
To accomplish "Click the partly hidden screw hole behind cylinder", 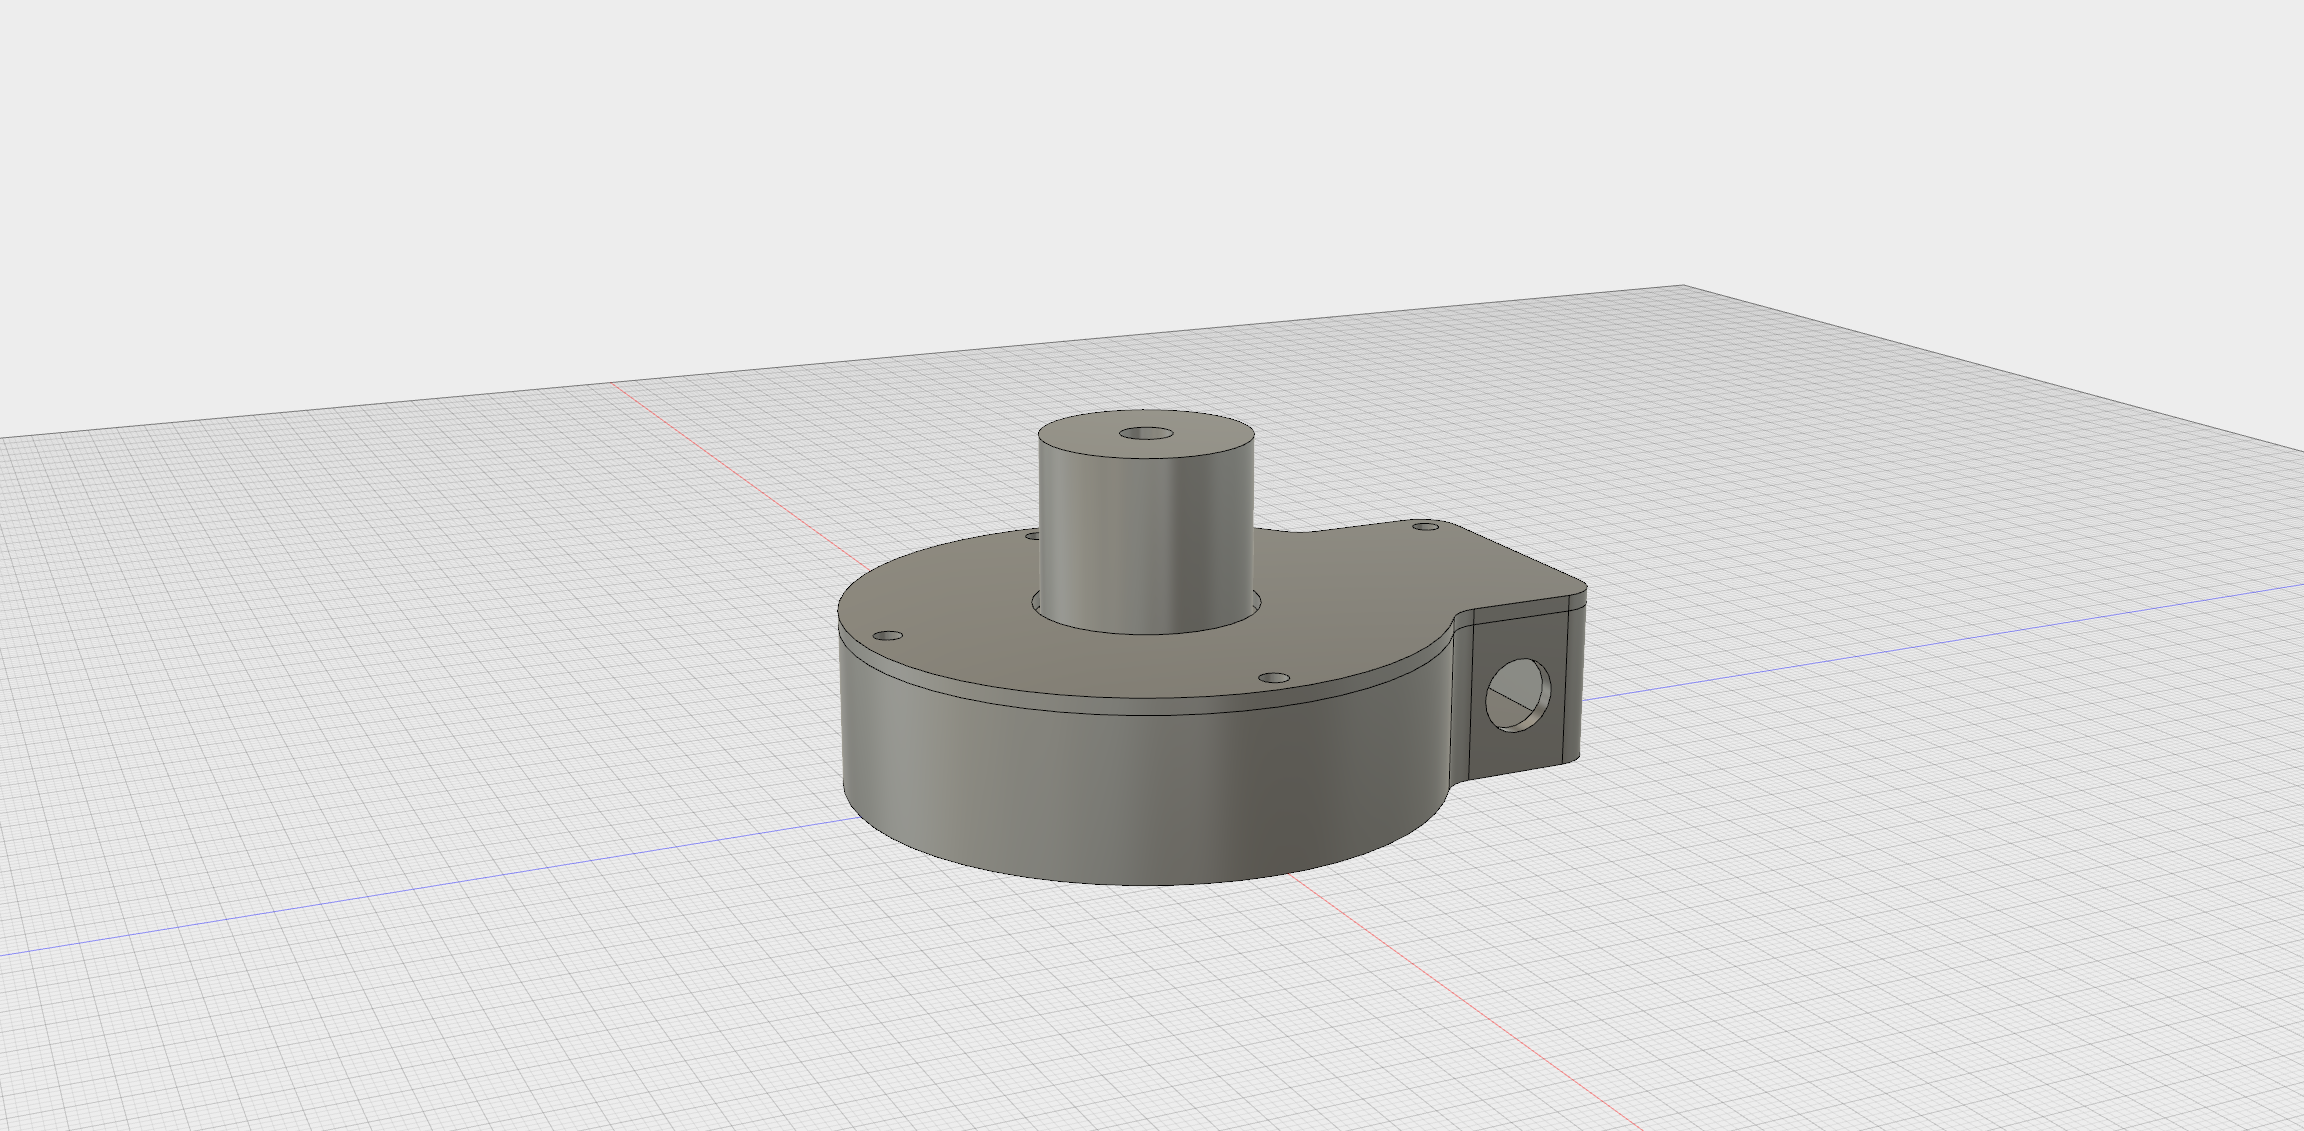I will coord(1033,536).
